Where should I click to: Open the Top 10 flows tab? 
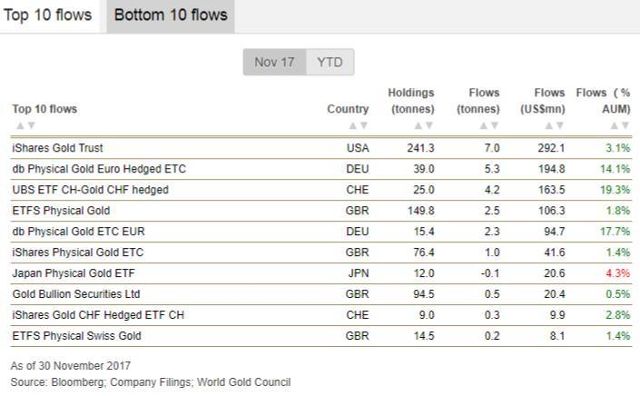48,16
